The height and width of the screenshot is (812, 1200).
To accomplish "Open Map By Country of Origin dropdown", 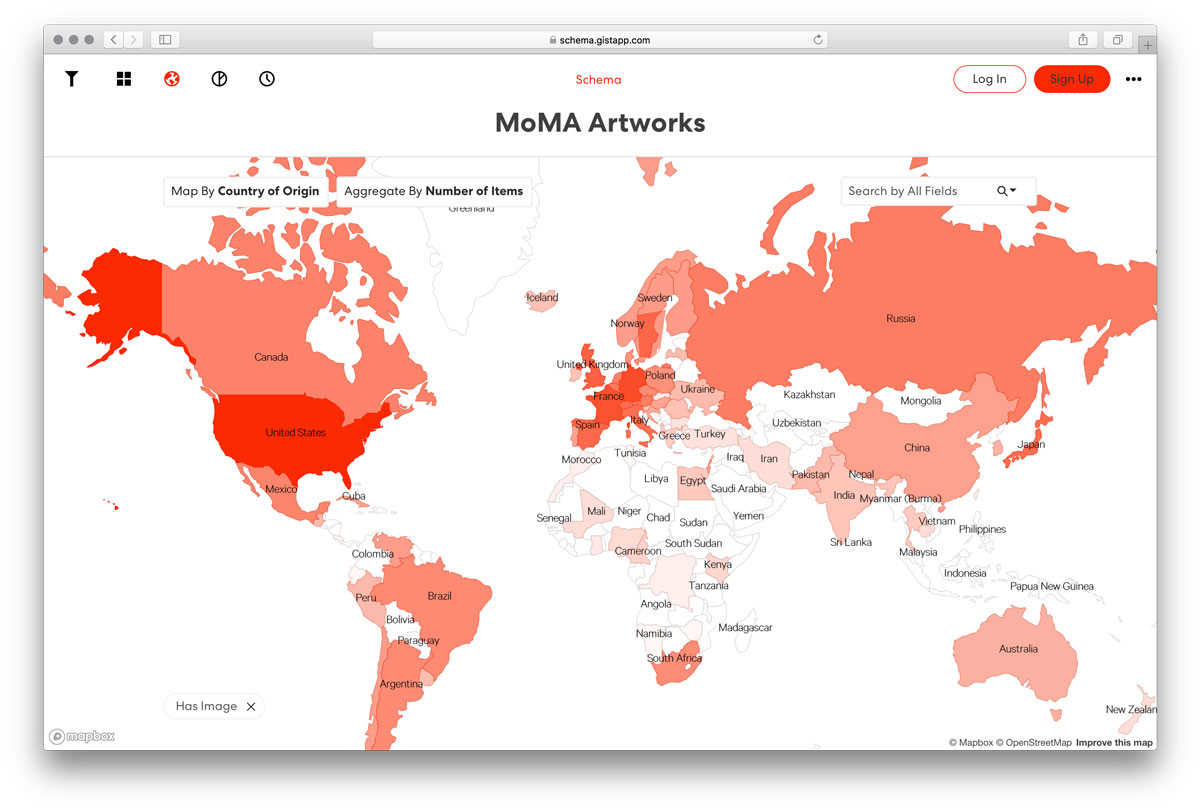I will pos(246,191).
